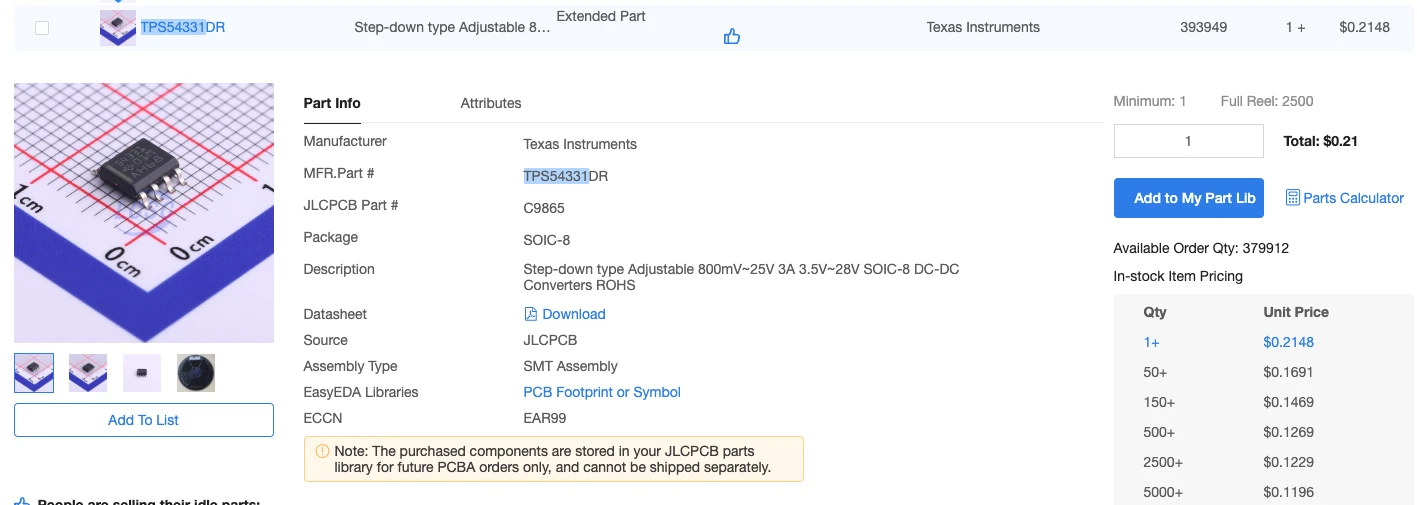The height and width of the screenshot is (505, 1417).
Task: Open the Part Info tab
Action: [x=332, y=103]
